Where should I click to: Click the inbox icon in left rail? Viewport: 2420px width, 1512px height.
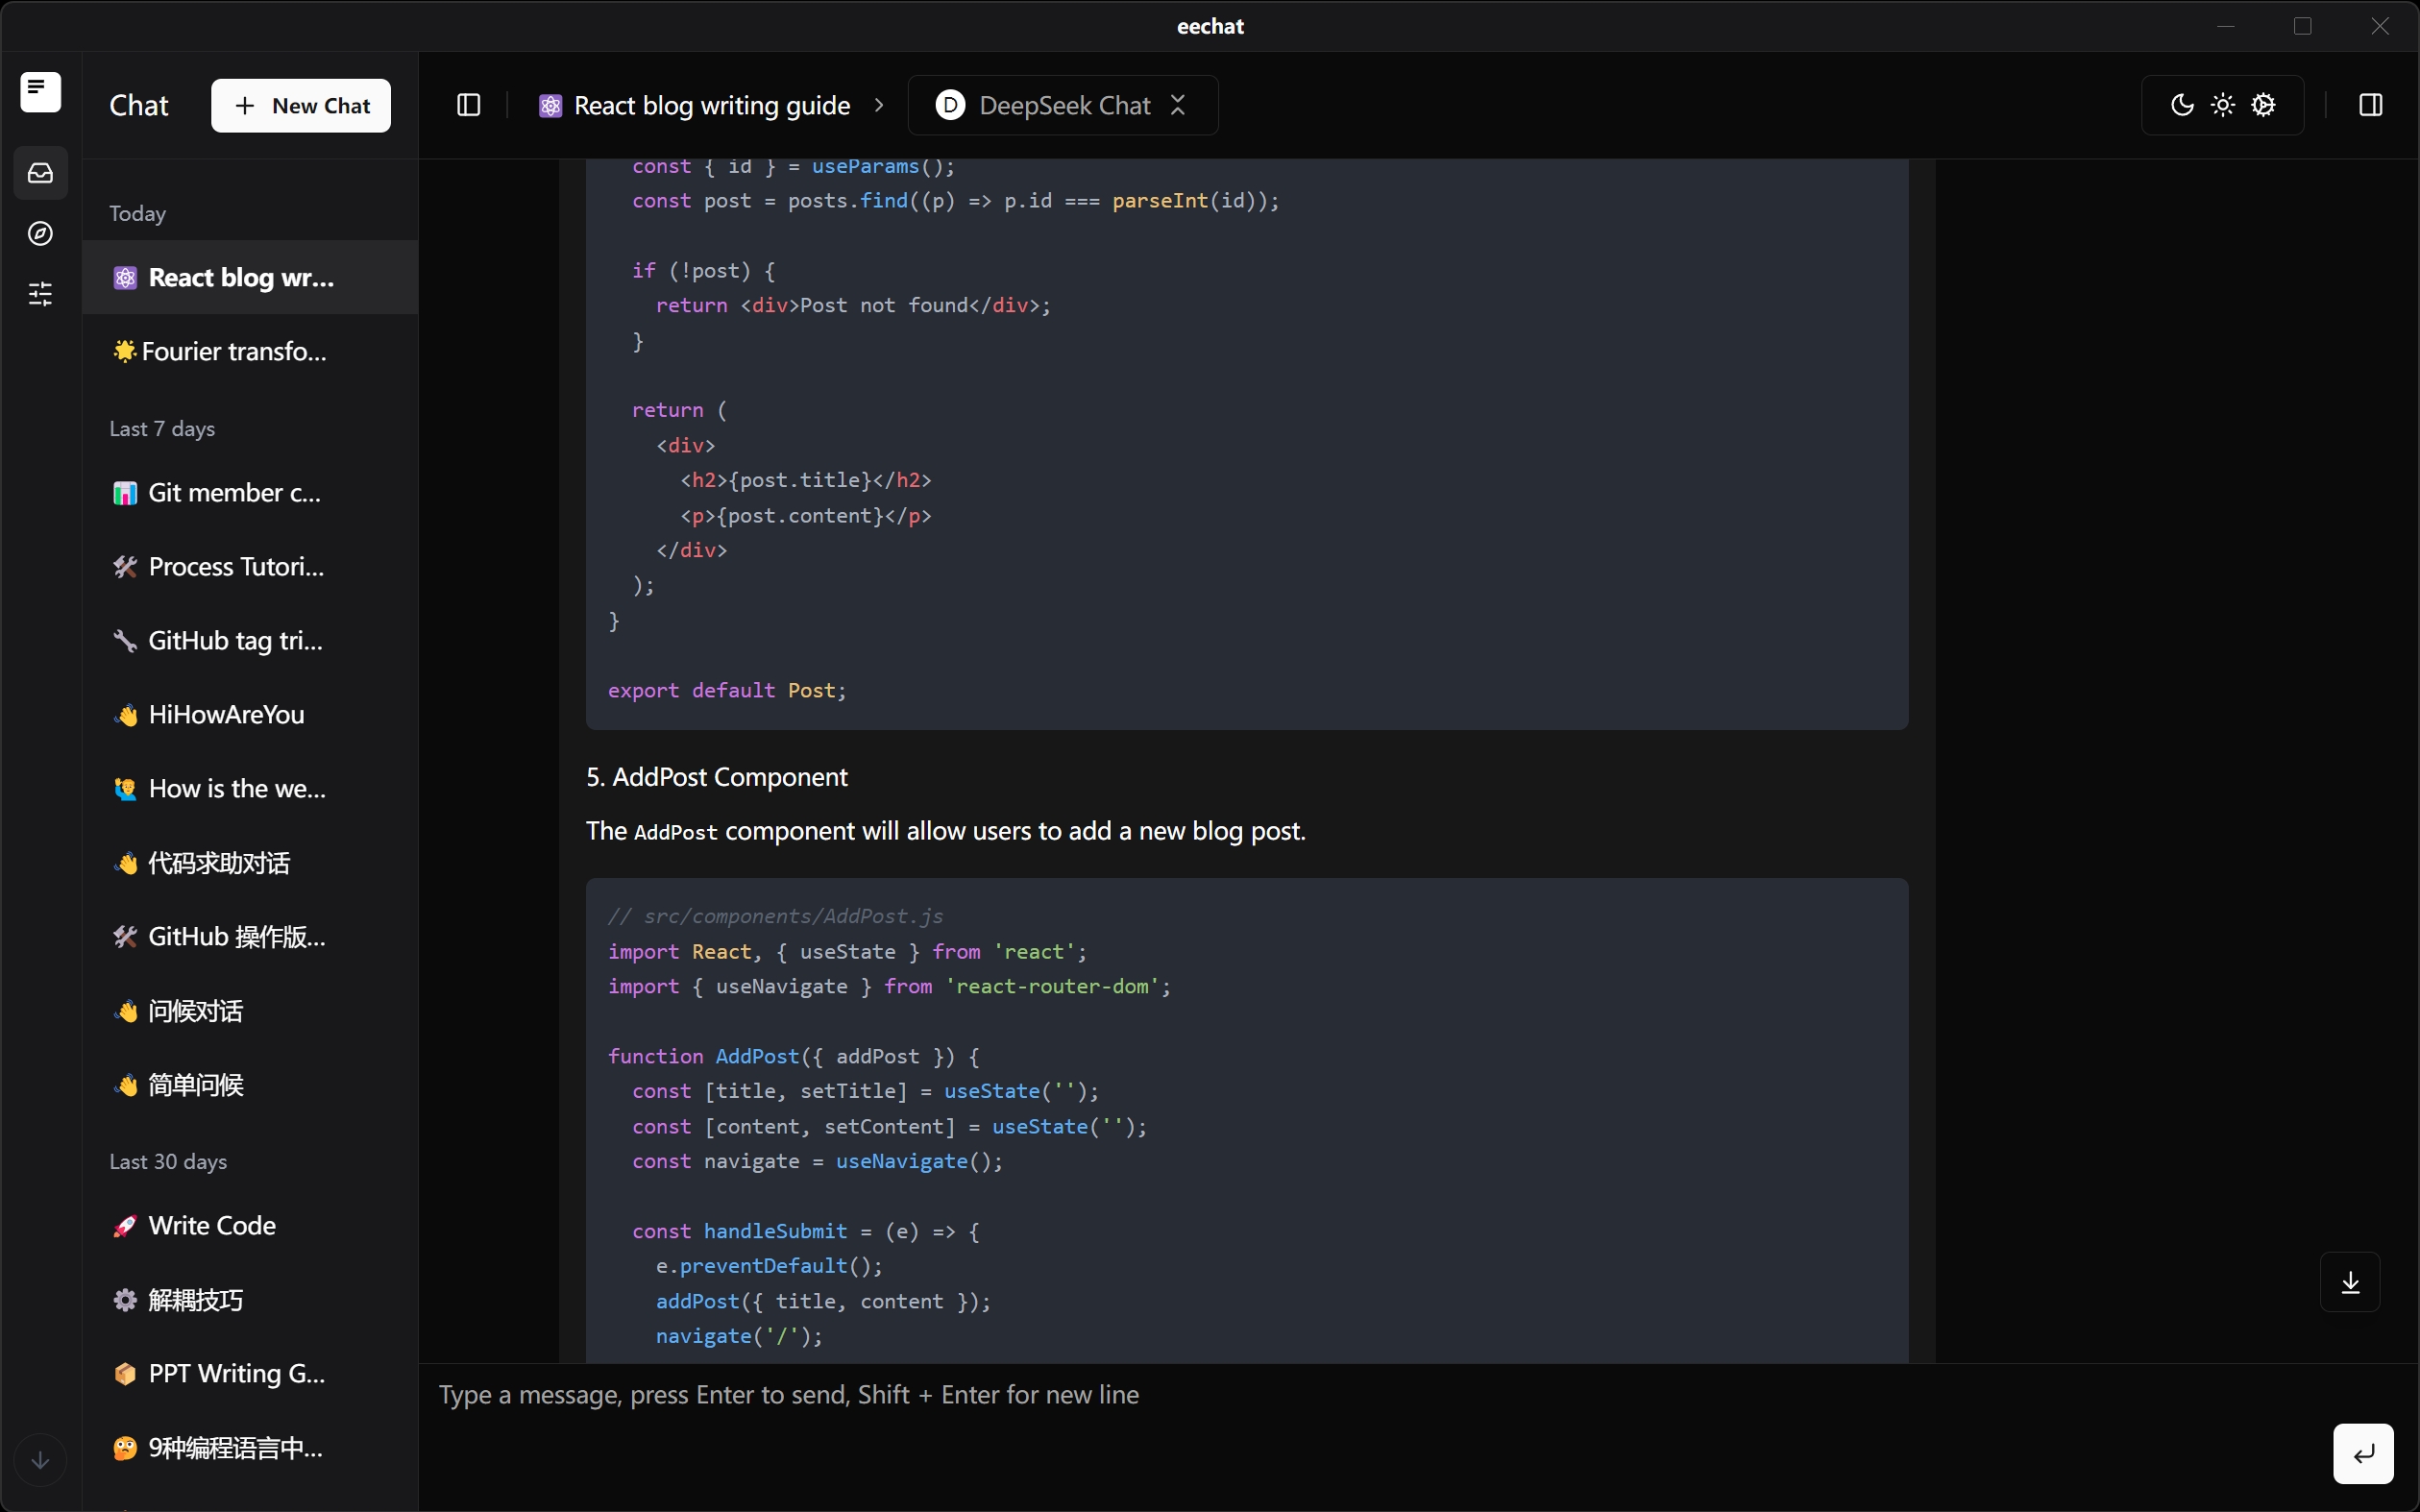coord(40,173)
